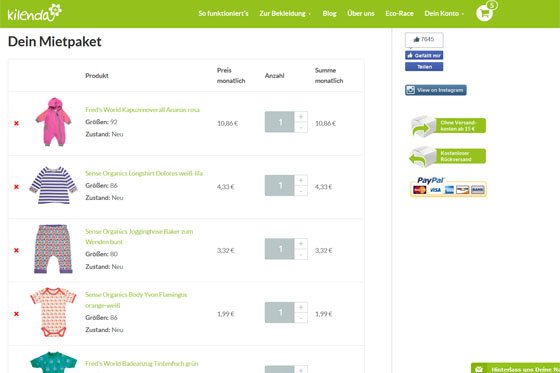This screenshot has height=373, width=560.
Task: Remove the Jogginghose Baker item
Action: click(16, 250)
